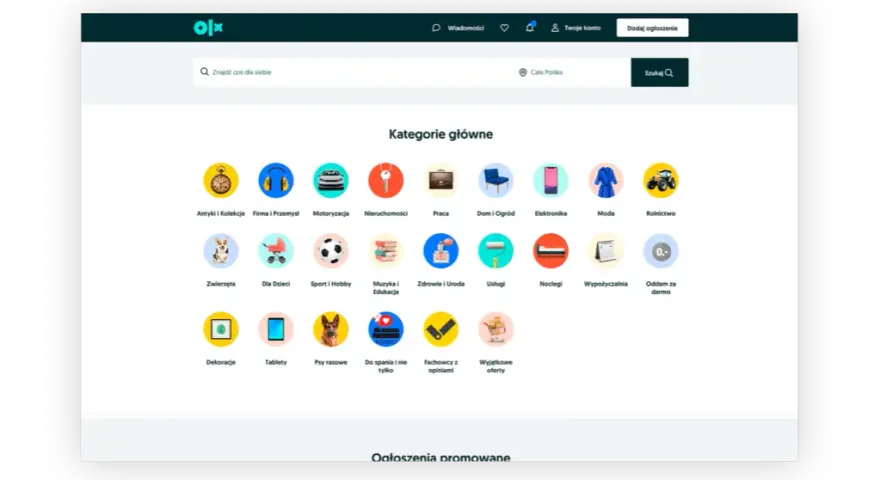
Task: Click the Psy rasowe text label
Action: coord(331,363)
